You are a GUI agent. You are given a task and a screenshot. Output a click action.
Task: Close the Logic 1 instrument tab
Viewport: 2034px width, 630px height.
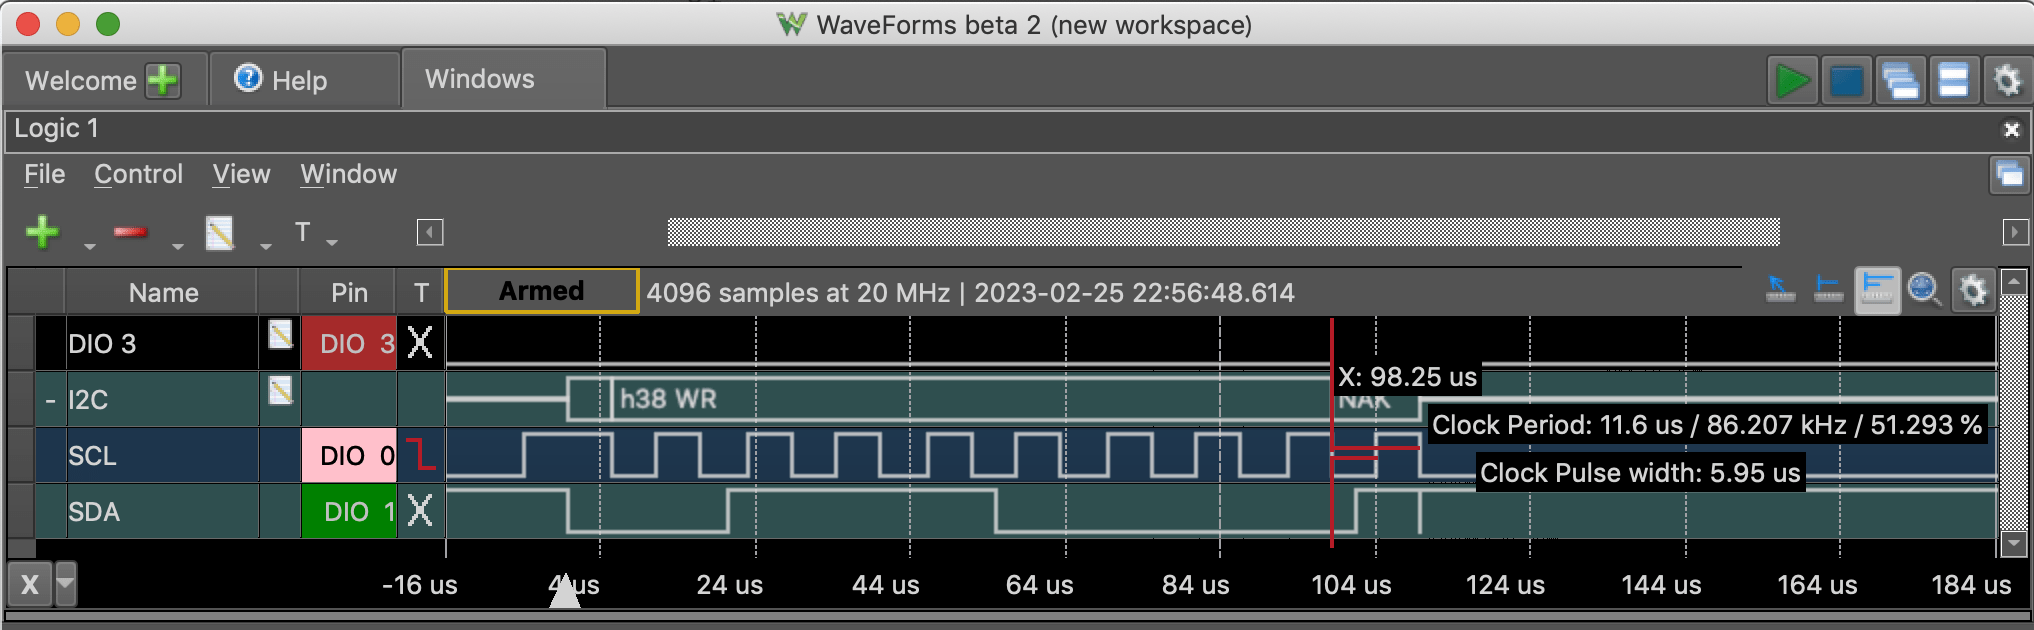coord(2012,129)
